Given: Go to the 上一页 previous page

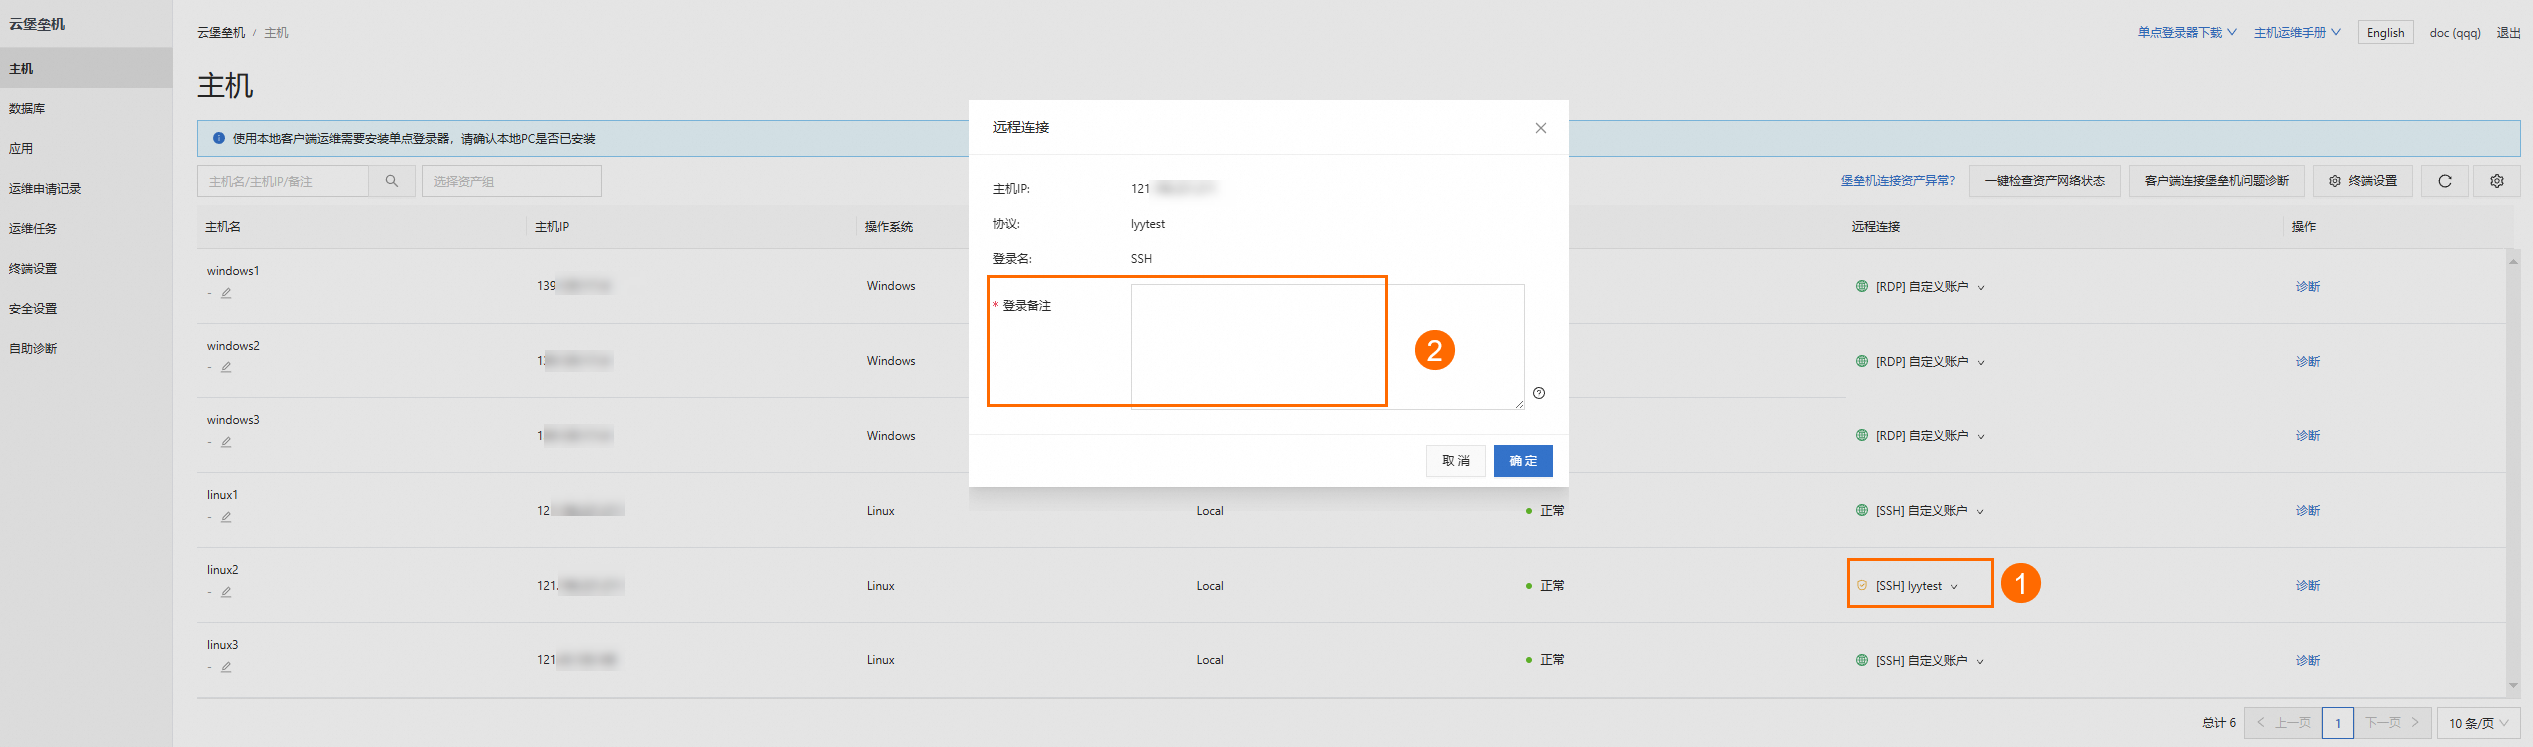Looking at the screenshot, I should 2283,723.
